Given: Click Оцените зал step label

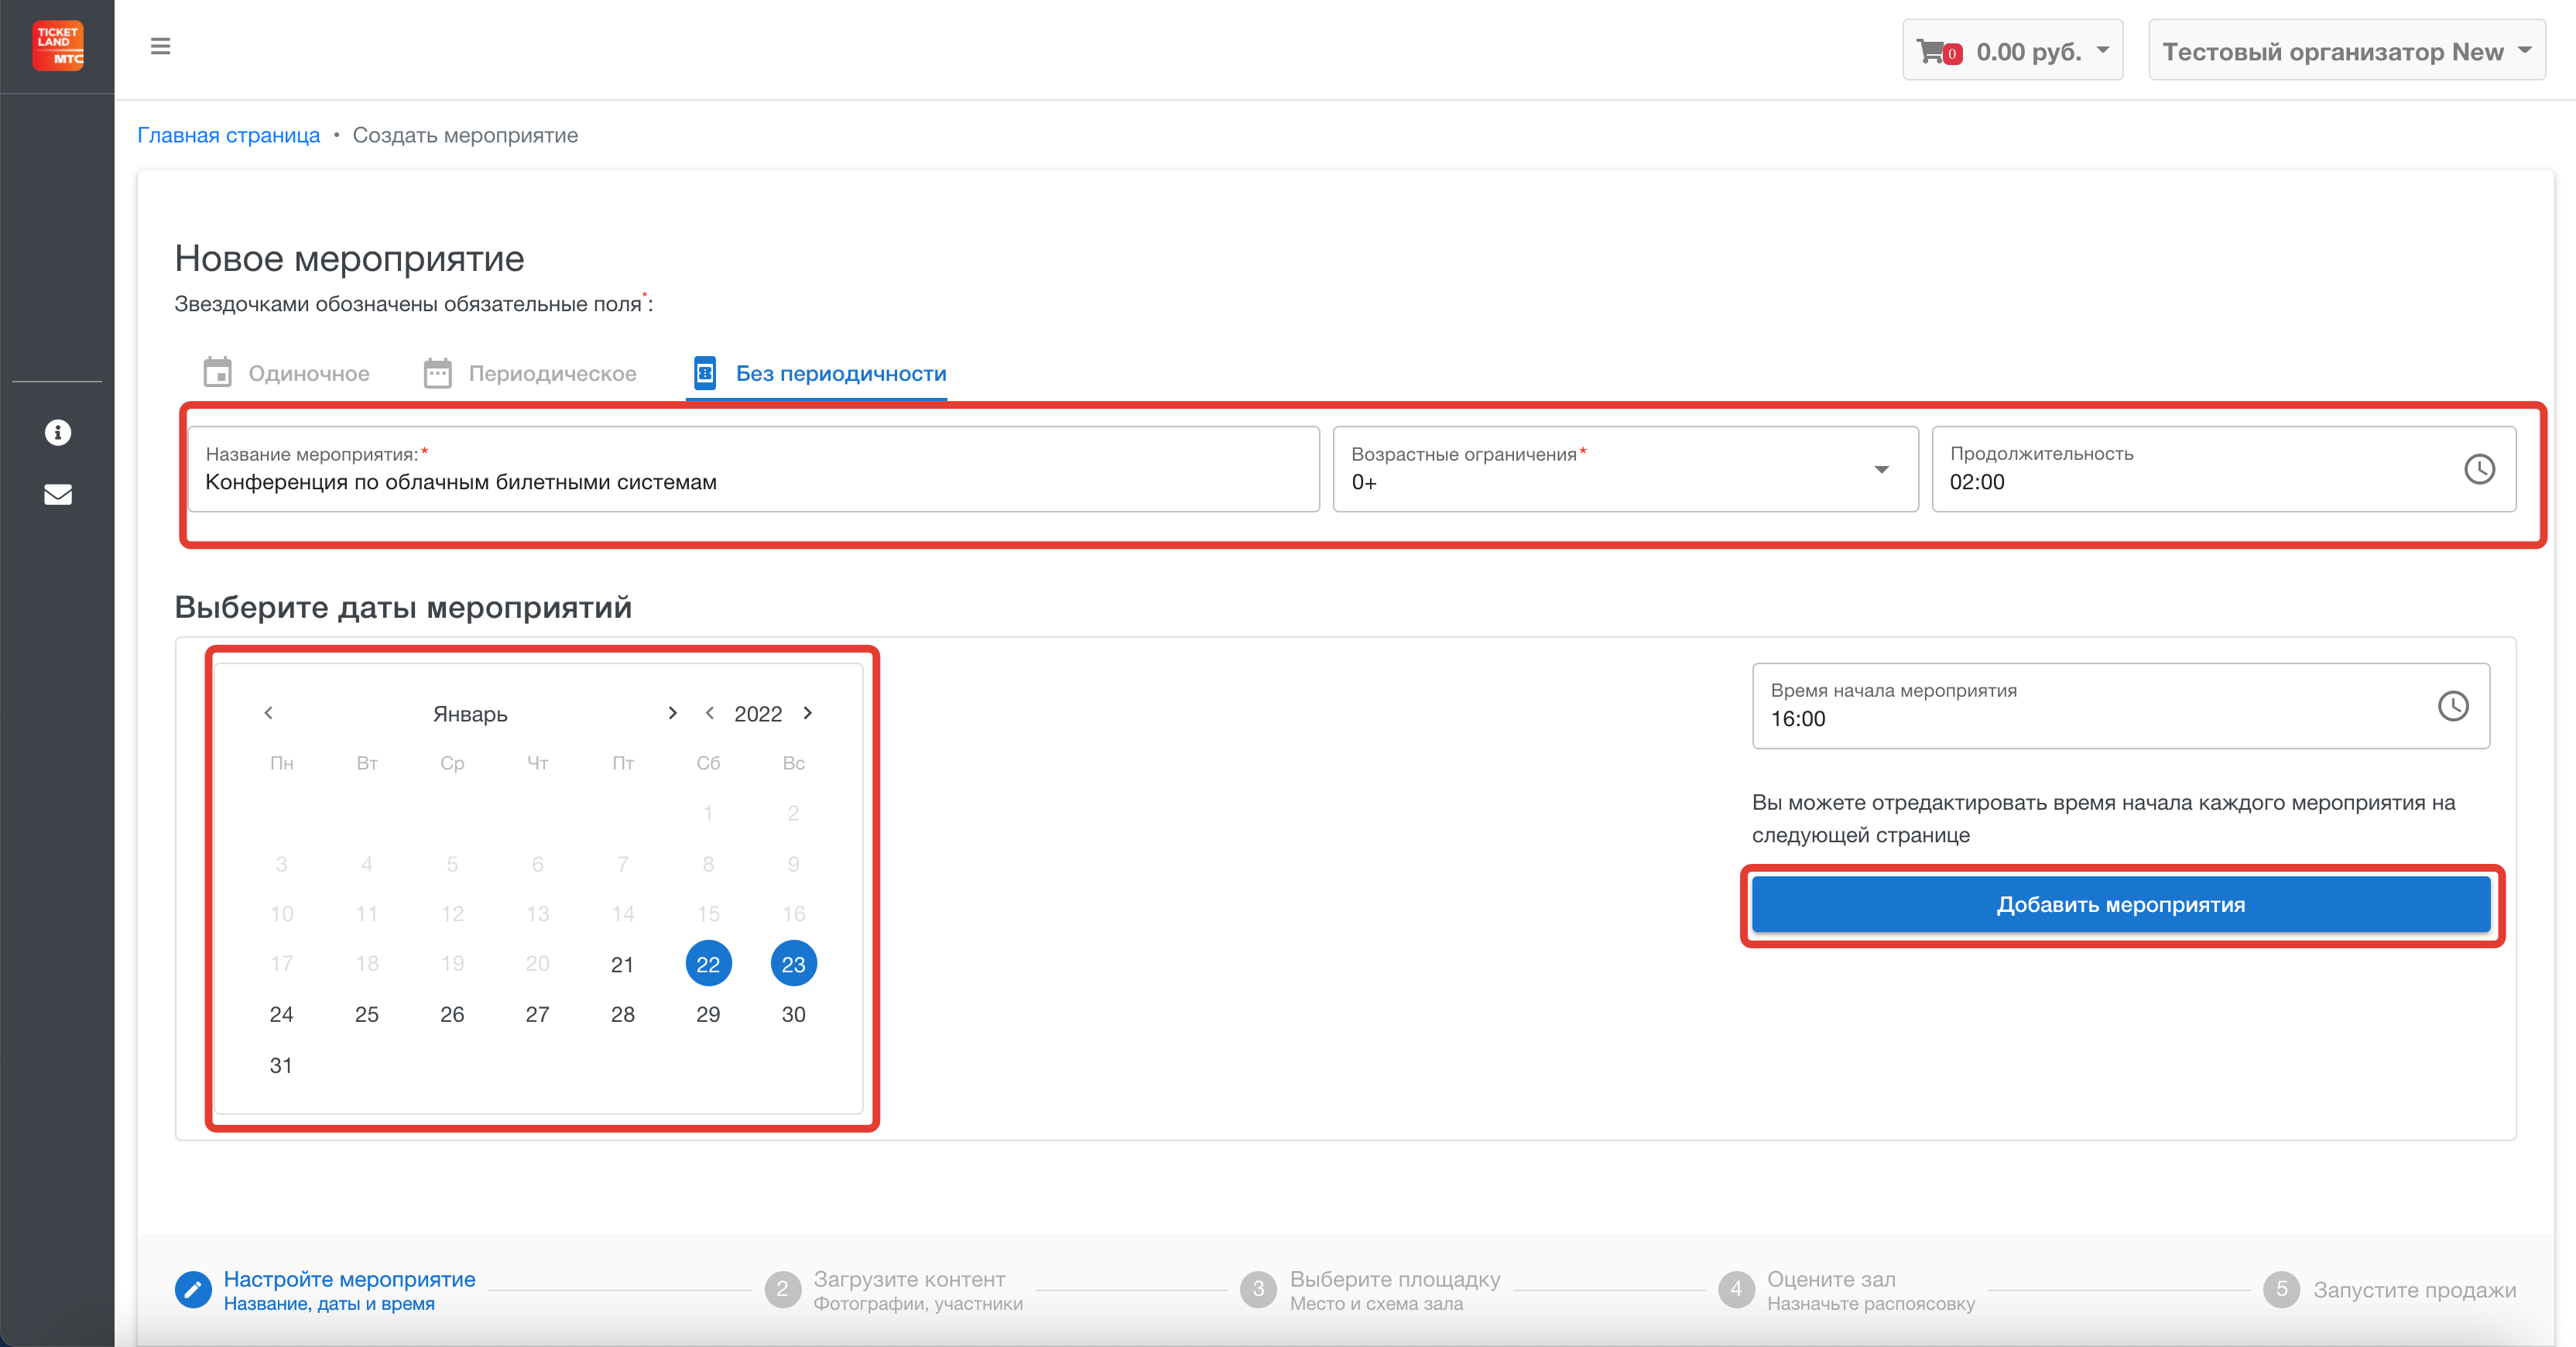Looking at the screenshot, I should point(1831,1279).
